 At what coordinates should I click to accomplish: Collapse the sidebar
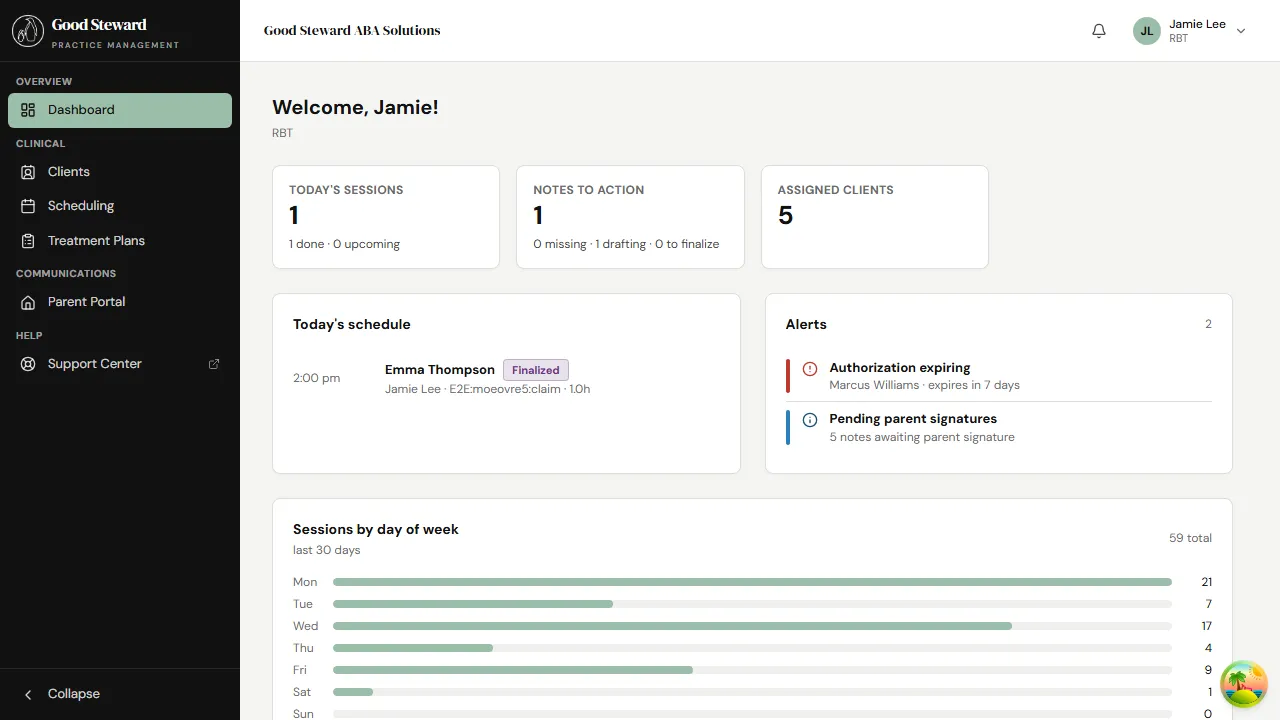coord(60,693)
